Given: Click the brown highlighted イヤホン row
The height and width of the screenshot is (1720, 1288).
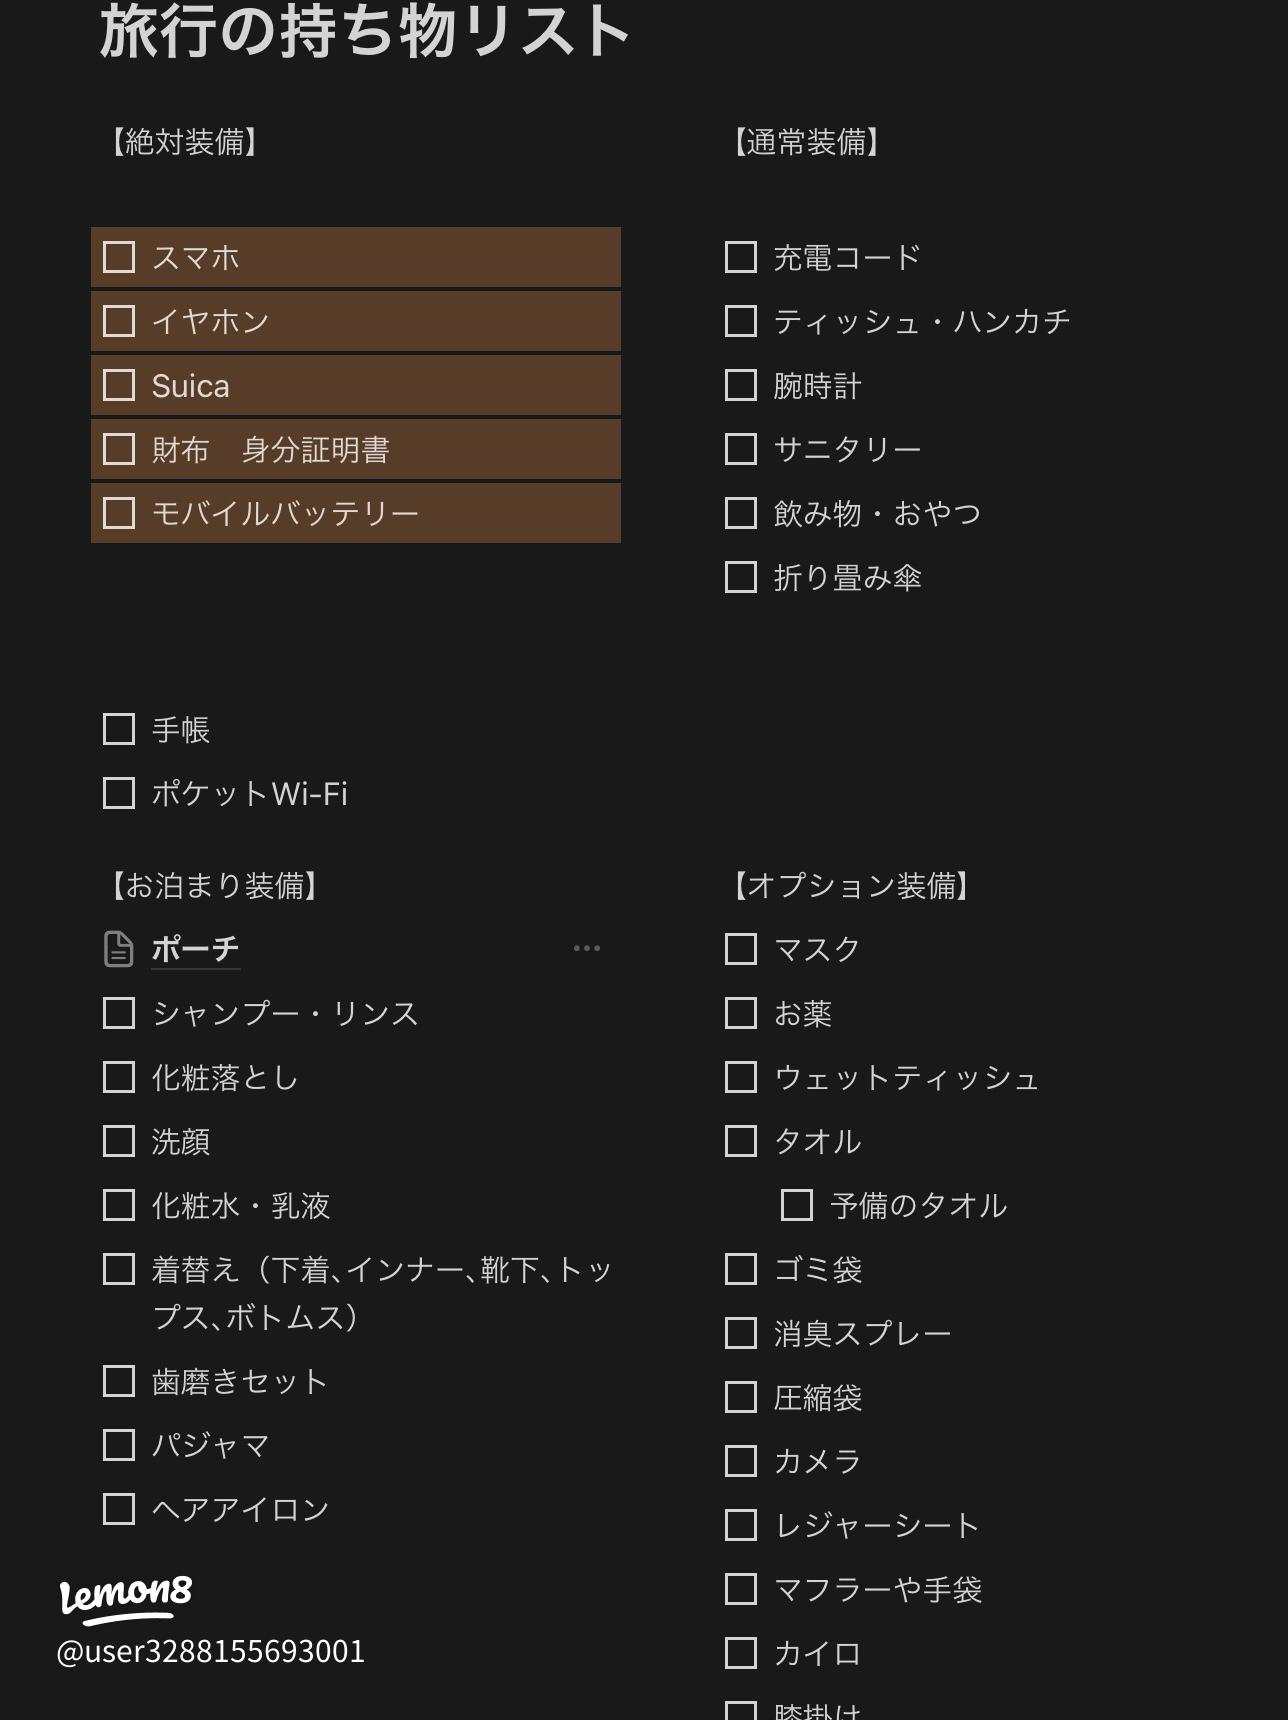Looking at the screenshot, I should pyautogui.click(x=400, y=321).
